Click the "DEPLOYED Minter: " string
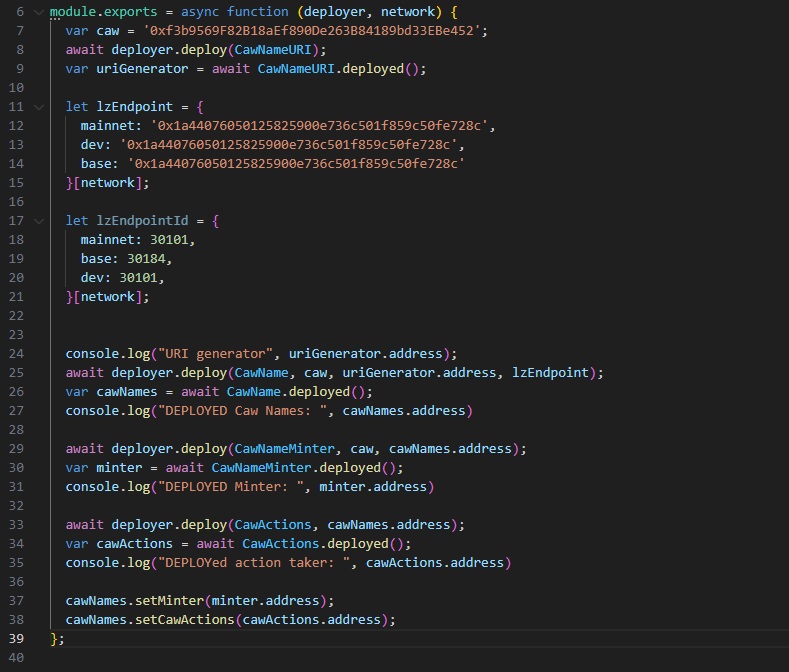 coord(231,487)
